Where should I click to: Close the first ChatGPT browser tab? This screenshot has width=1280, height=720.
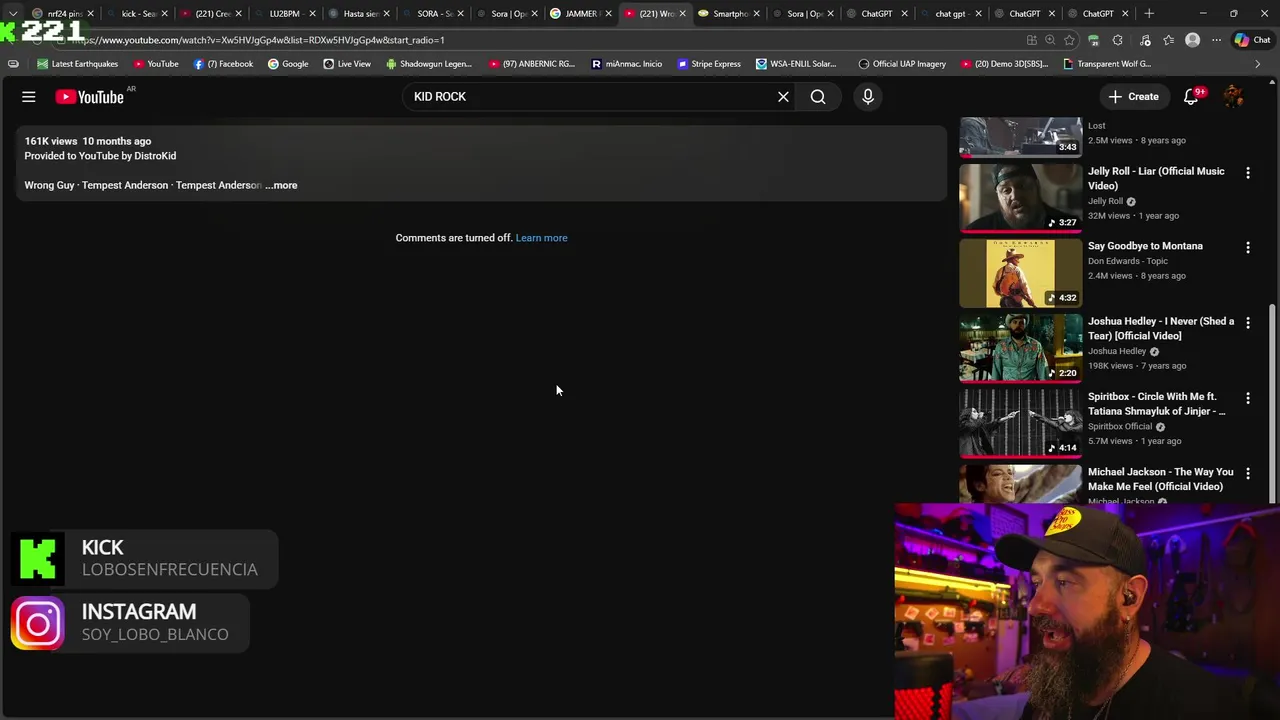904,14
